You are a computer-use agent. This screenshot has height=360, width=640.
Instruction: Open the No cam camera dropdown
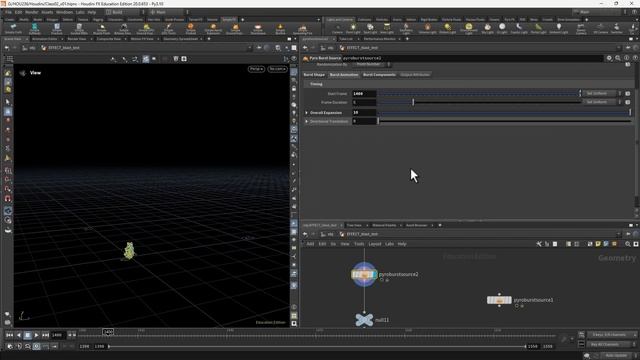(x=277, y=69)
